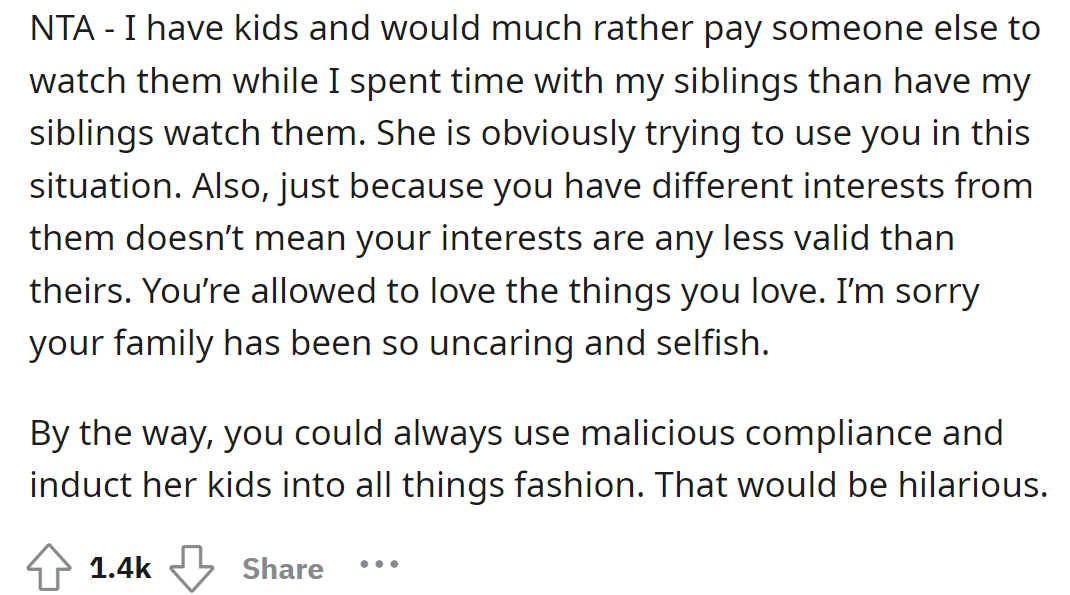Click the text "By the way"
1070x595 pixels.
pos(120,433)
